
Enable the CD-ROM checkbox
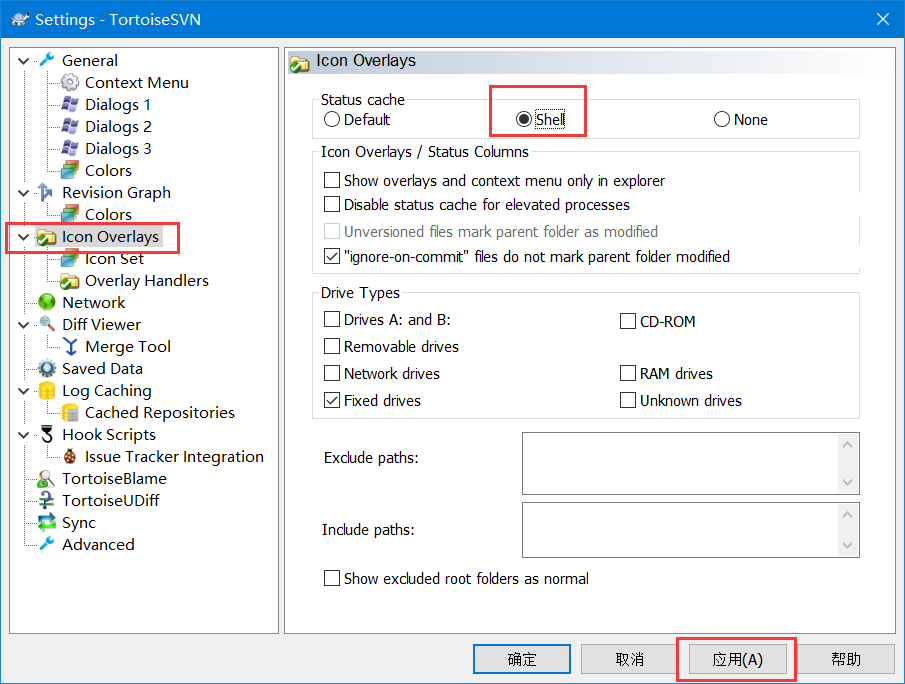pos(628,322)
